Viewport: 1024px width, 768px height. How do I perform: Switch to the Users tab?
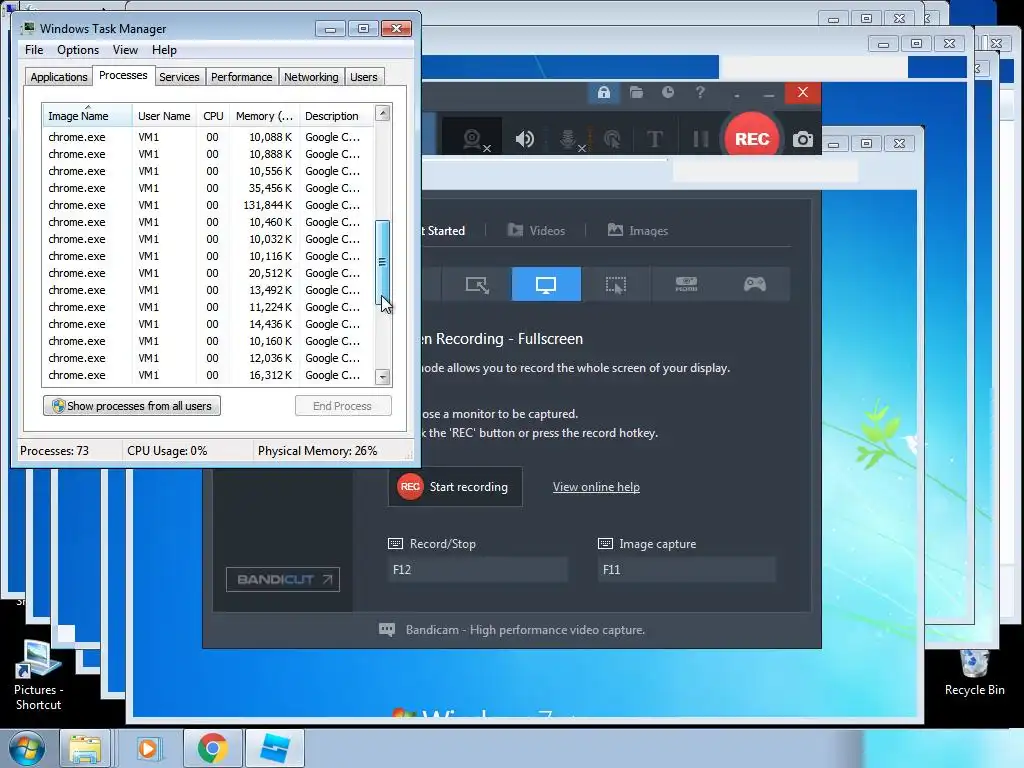[x=363, y=77]
